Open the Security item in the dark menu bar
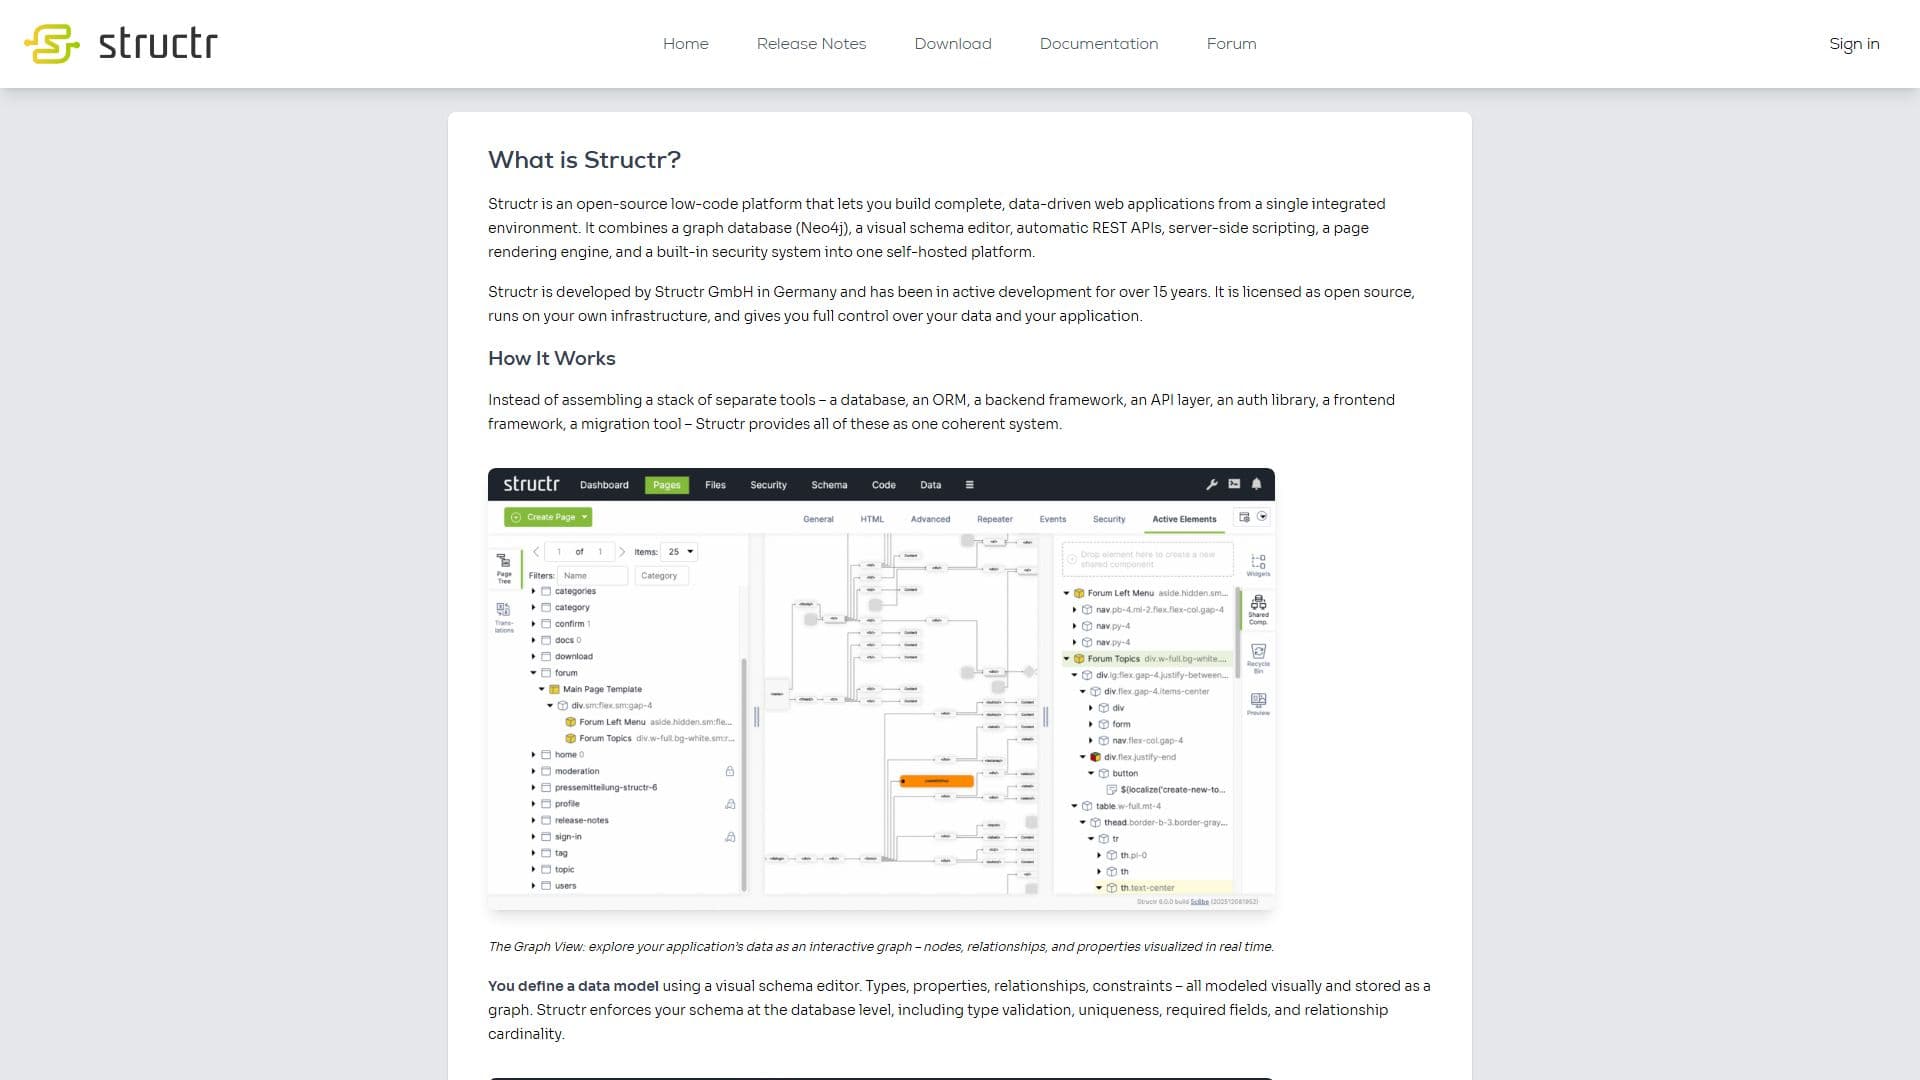 [x=768, y=485]
